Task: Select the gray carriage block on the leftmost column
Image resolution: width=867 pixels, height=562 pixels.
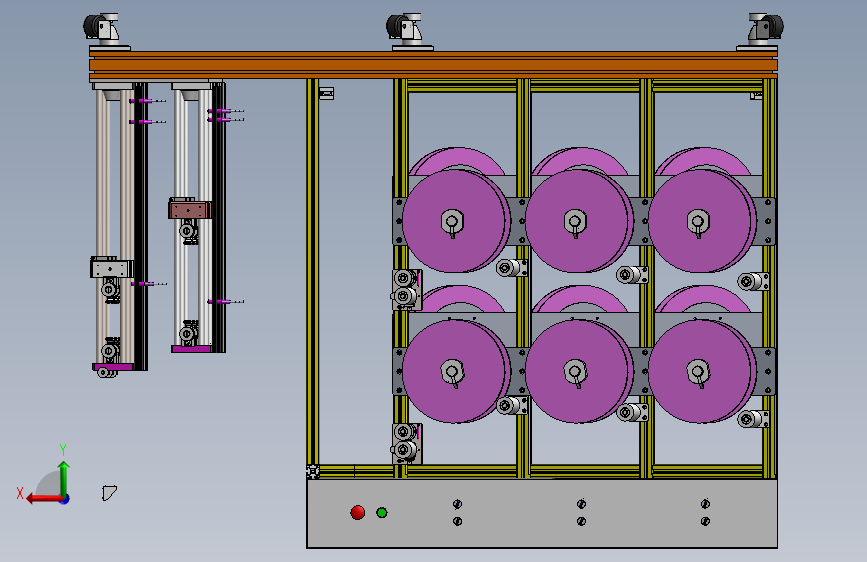Action: tap(111, 268)
